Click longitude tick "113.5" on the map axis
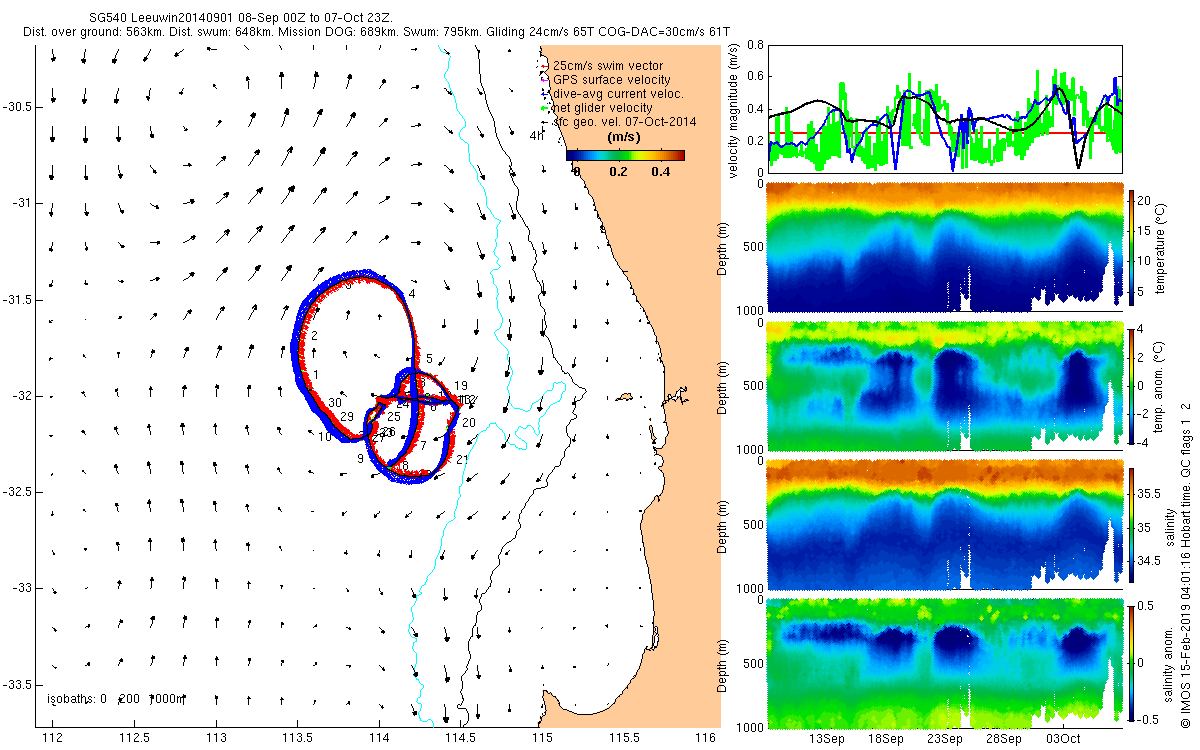Image resolution: width=1200 pixels, height=750 pixels. pyautogui.click(x=297, y=737)
